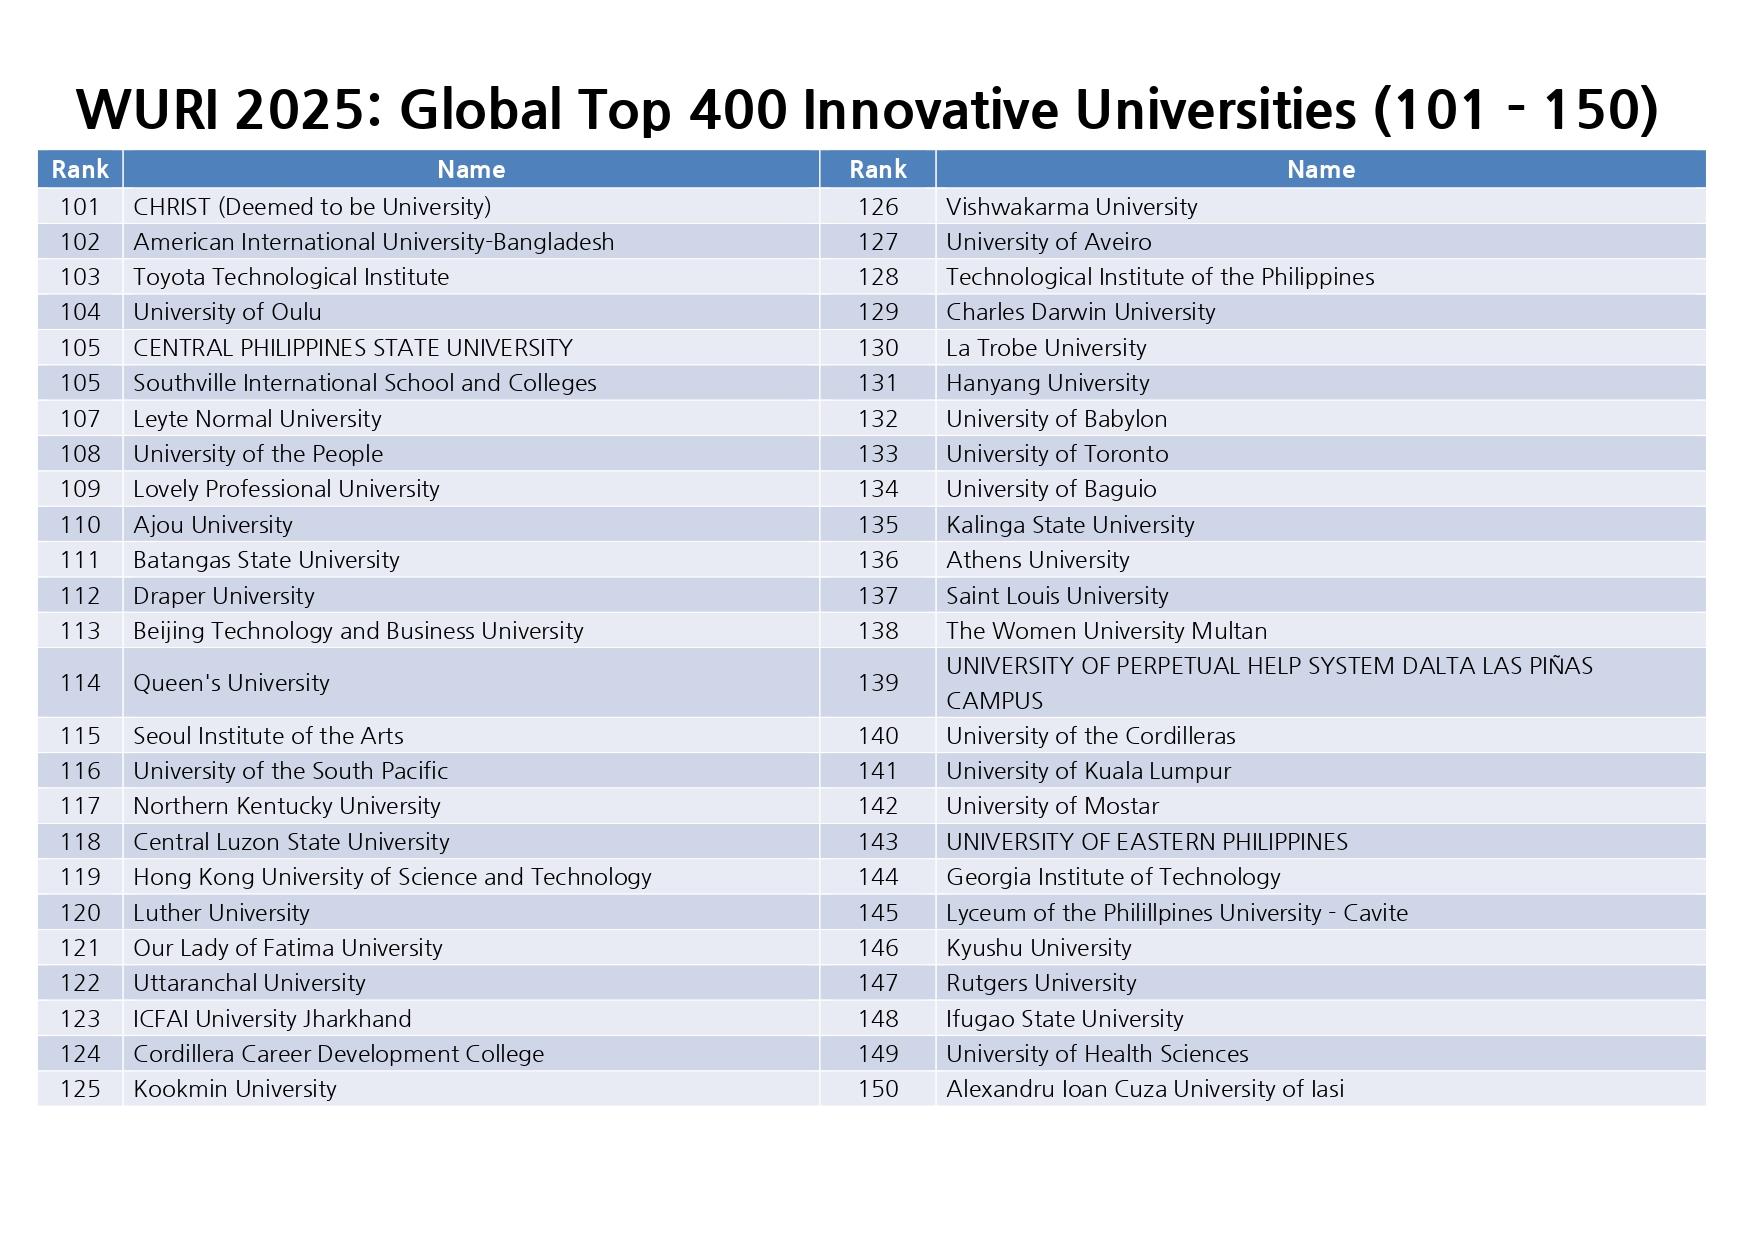The height and width of the screenshot is (1241, 1755).
Task: Select Saint Louis University
Action: tap(1057, 596)
